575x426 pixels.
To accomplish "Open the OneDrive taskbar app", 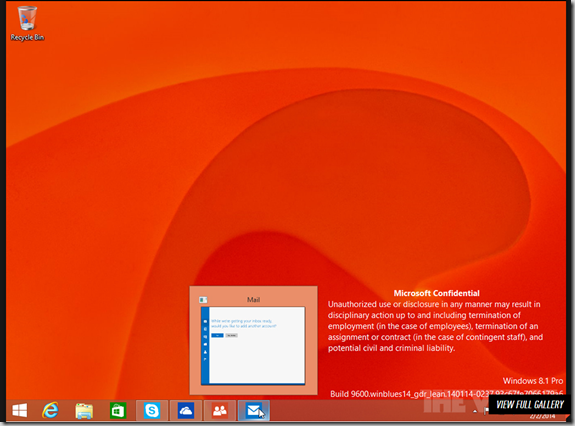I will click(186, 410).
